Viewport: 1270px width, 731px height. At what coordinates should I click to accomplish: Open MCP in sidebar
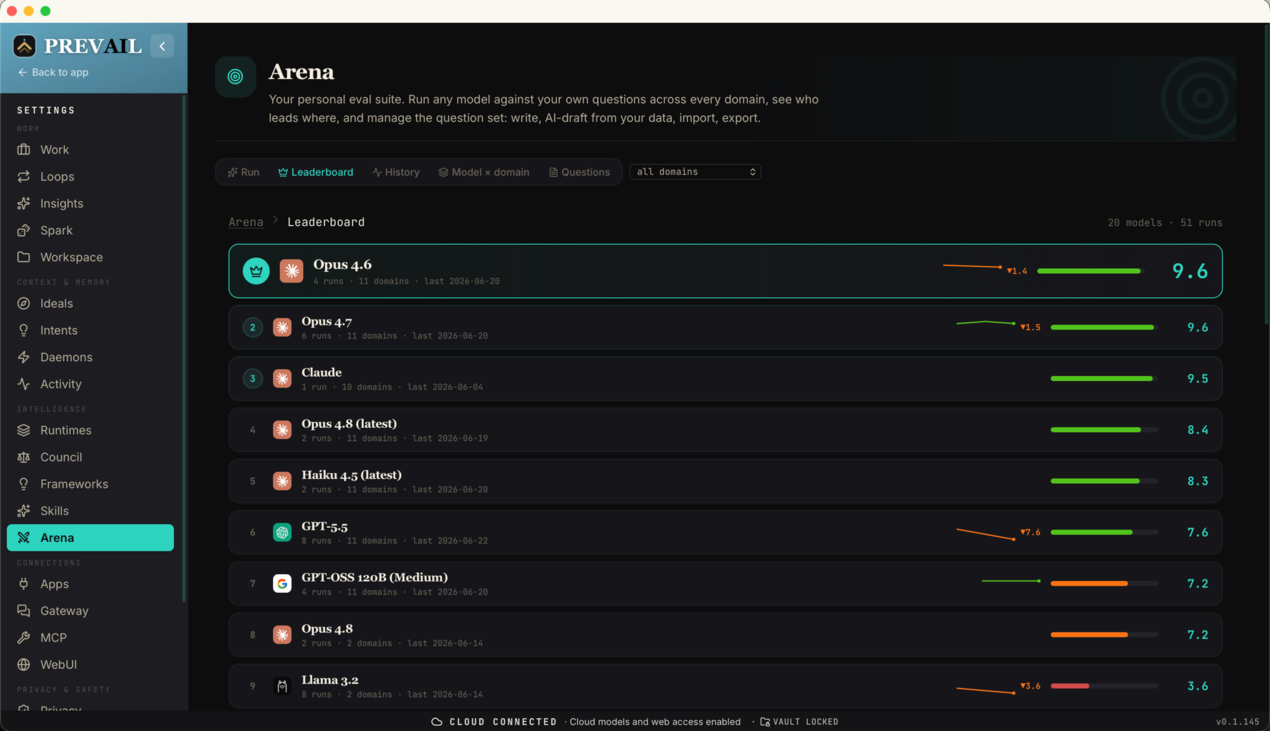(x=90, y=638)
